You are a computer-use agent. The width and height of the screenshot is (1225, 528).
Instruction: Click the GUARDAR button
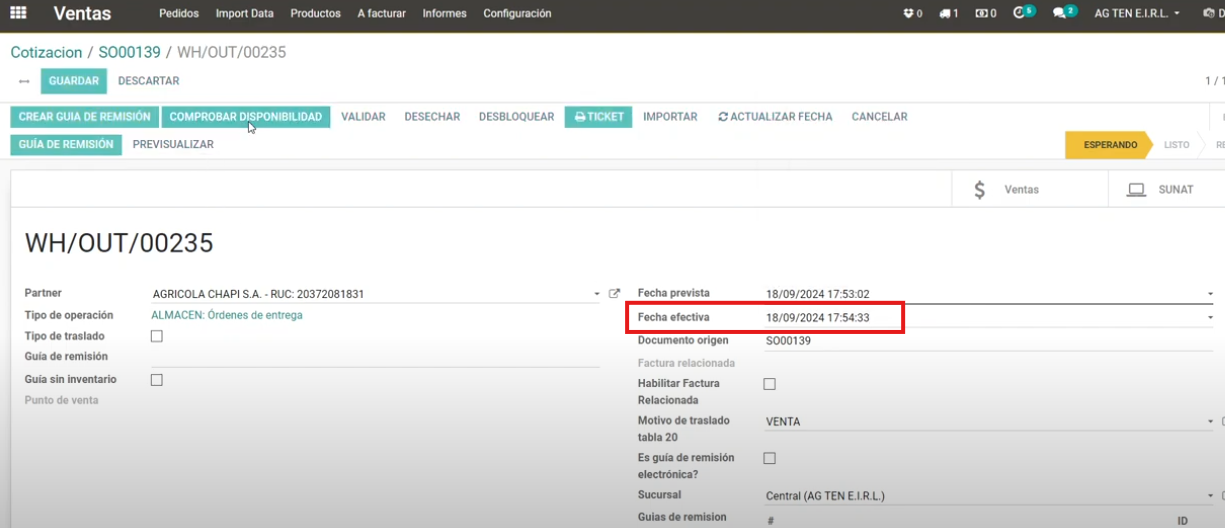(x=74, y=81)
